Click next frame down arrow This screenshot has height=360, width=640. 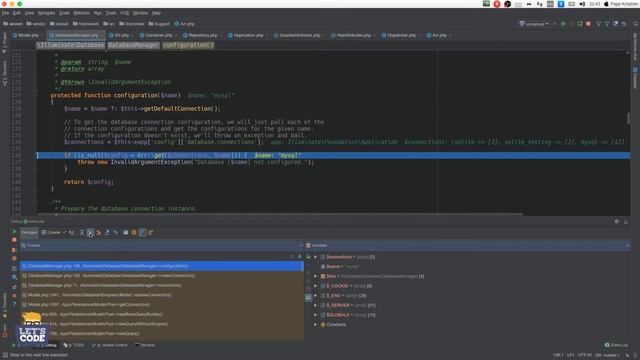click(x=299, y=257)
